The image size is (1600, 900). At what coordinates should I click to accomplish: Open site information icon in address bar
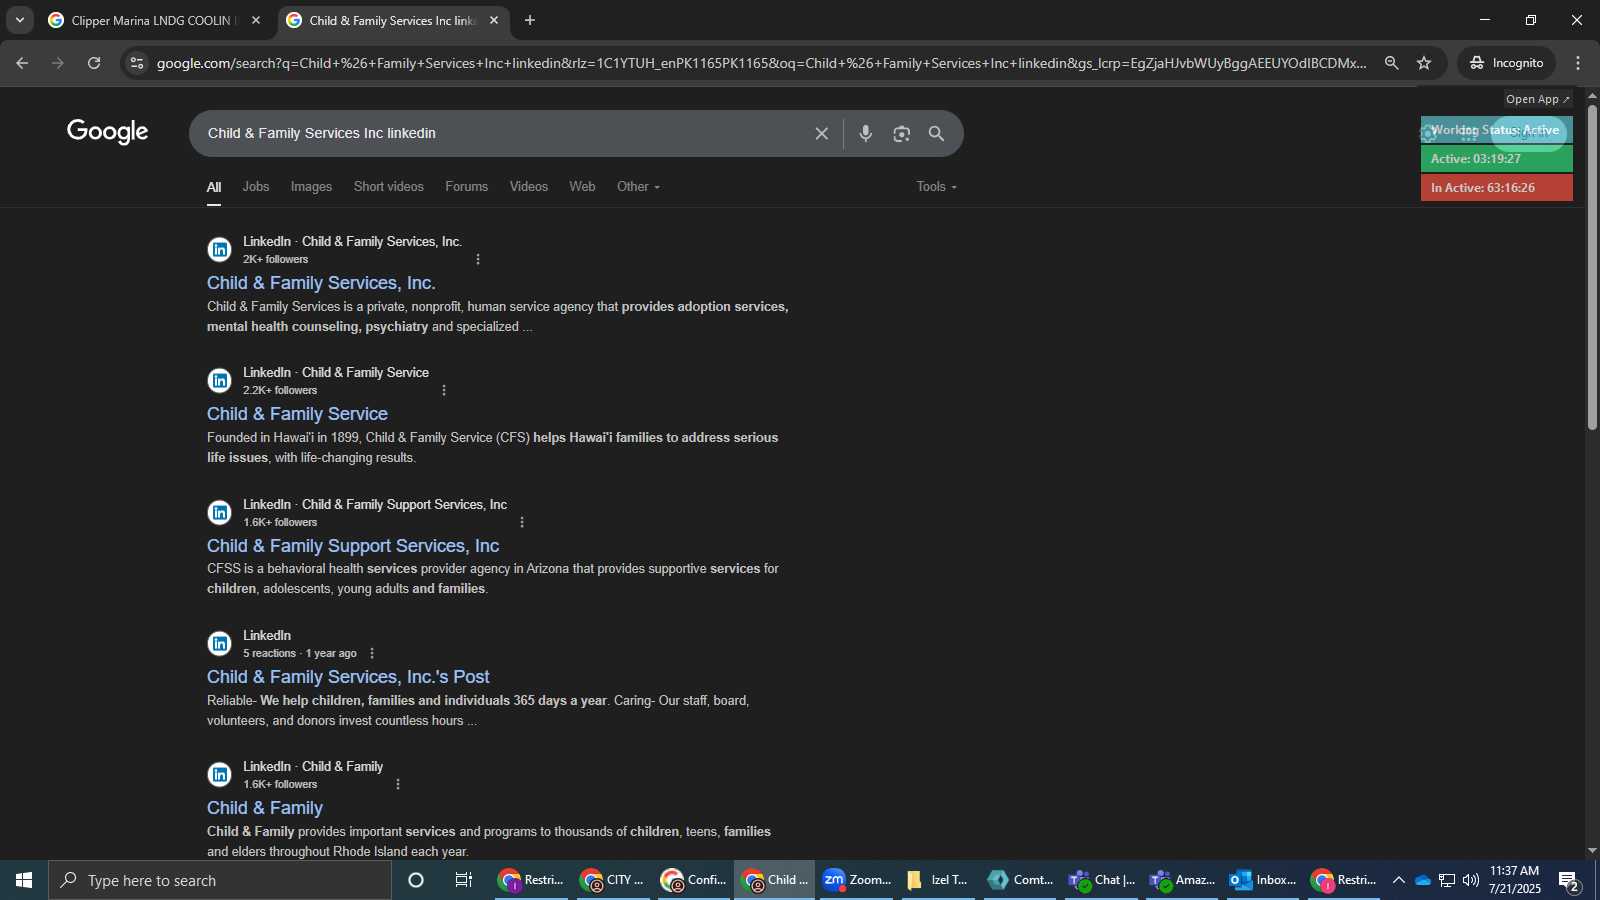click(137, 63)
